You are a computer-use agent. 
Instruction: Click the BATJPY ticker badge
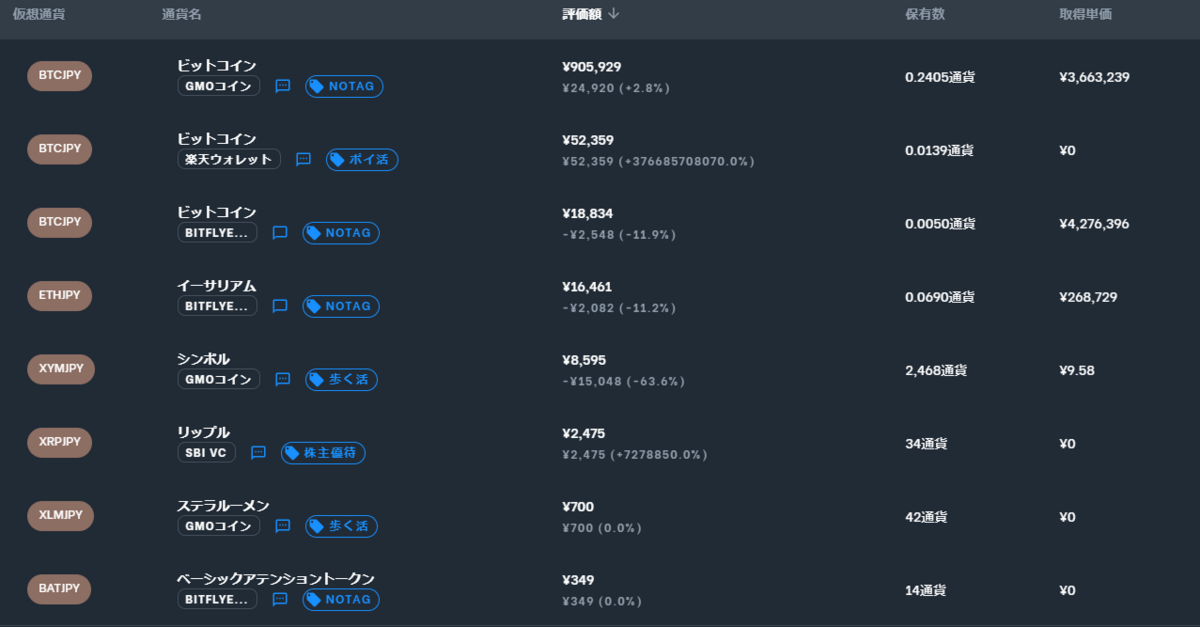pos(59,589)
